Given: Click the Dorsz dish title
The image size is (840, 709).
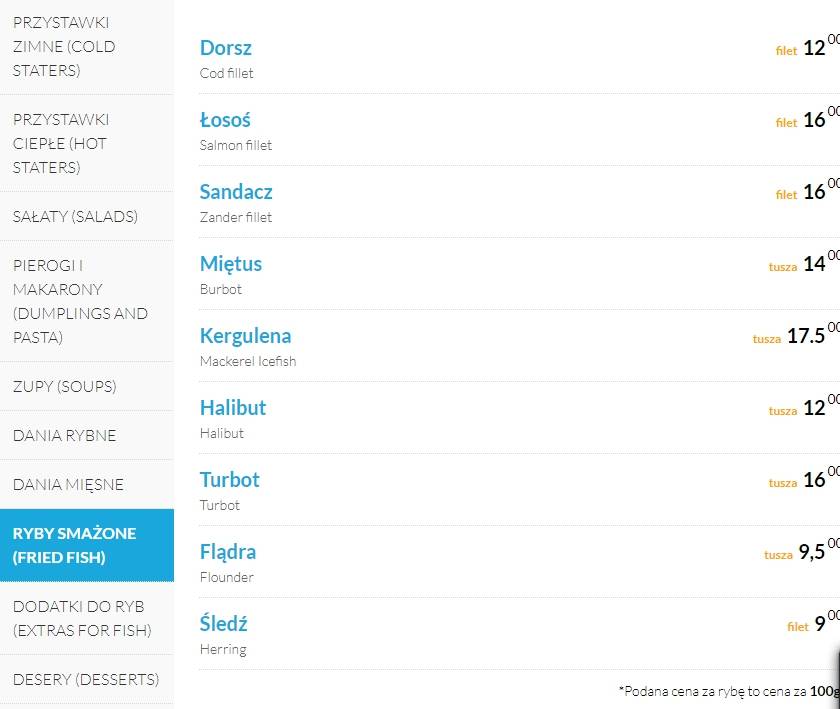Looking at the screenshot, I should coord(226,48).
